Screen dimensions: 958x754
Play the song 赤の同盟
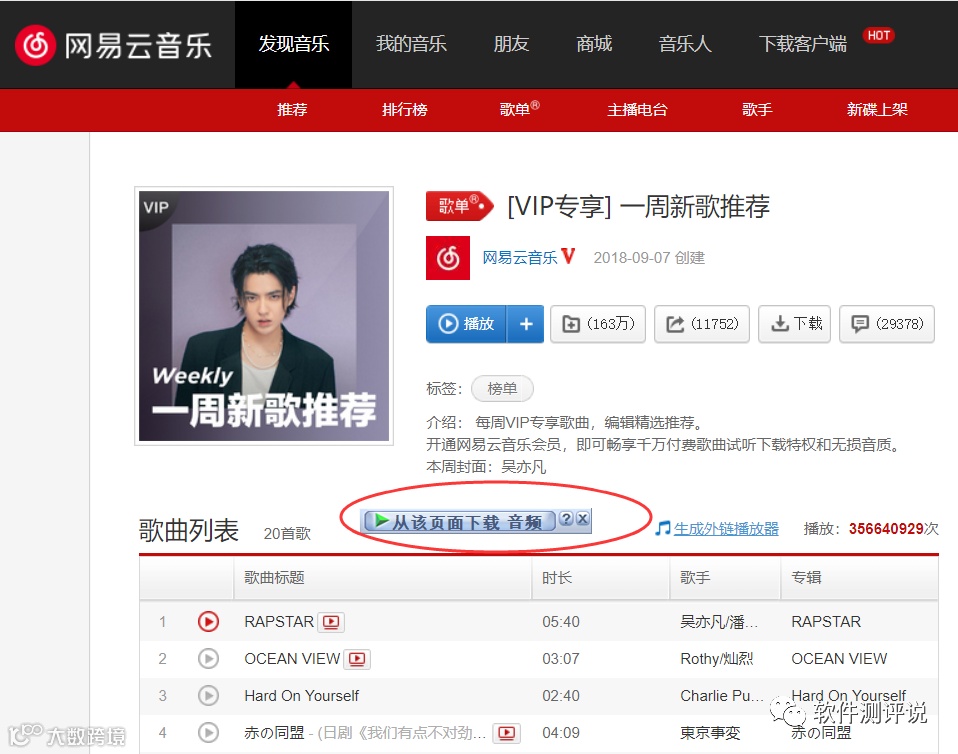pyautogui.click(x=208, y=733)
